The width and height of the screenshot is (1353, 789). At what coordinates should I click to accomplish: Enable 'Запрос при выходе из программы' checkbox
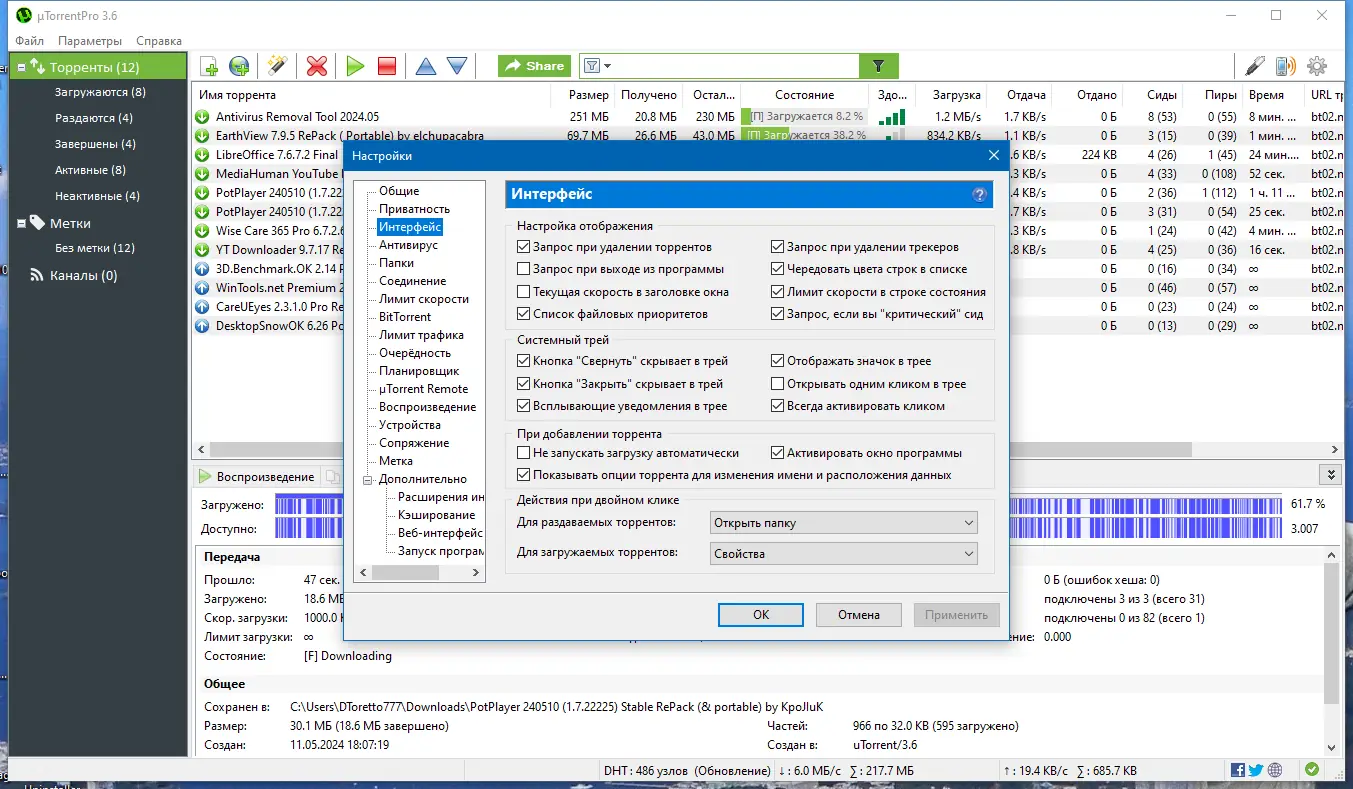524,269
